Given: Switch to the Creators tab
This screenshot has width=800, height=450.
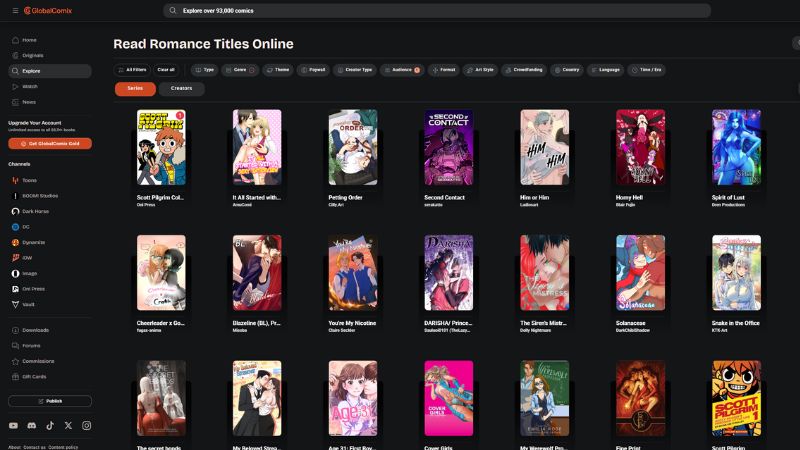Looking at the screenshot, I should (182, 89).
